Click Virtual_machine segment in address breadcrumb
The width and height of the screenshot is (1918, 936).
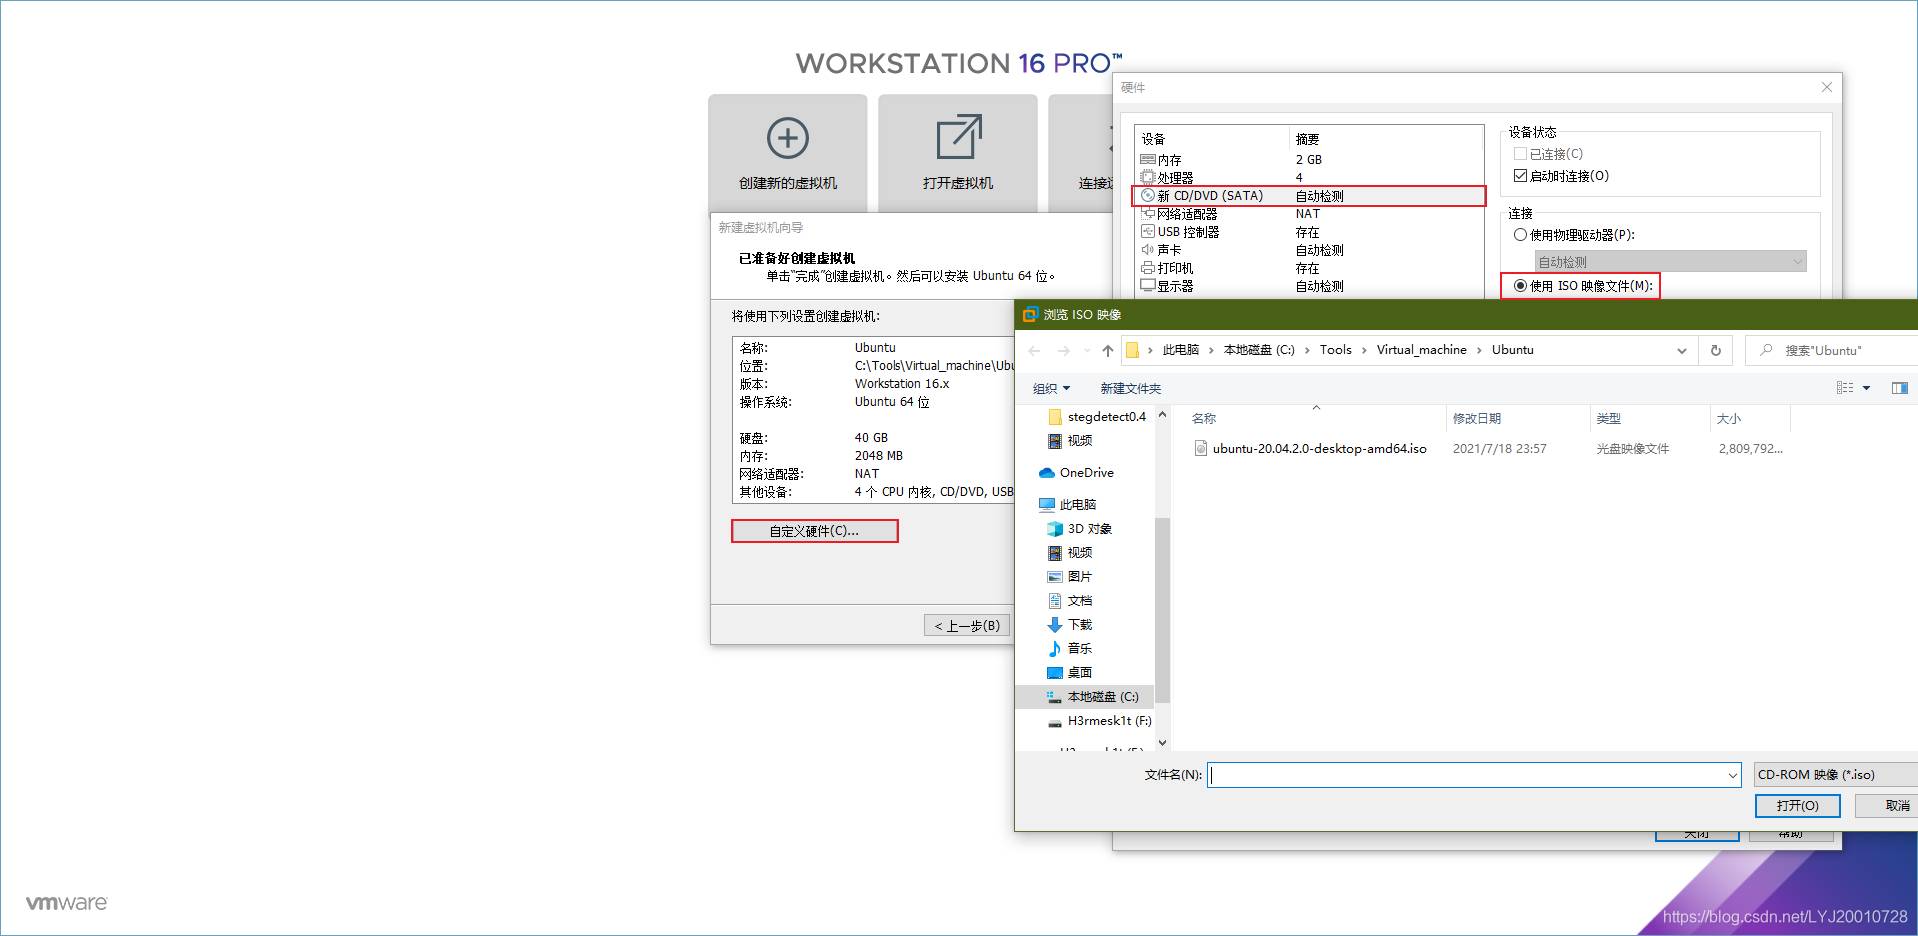pos(1421,350)
